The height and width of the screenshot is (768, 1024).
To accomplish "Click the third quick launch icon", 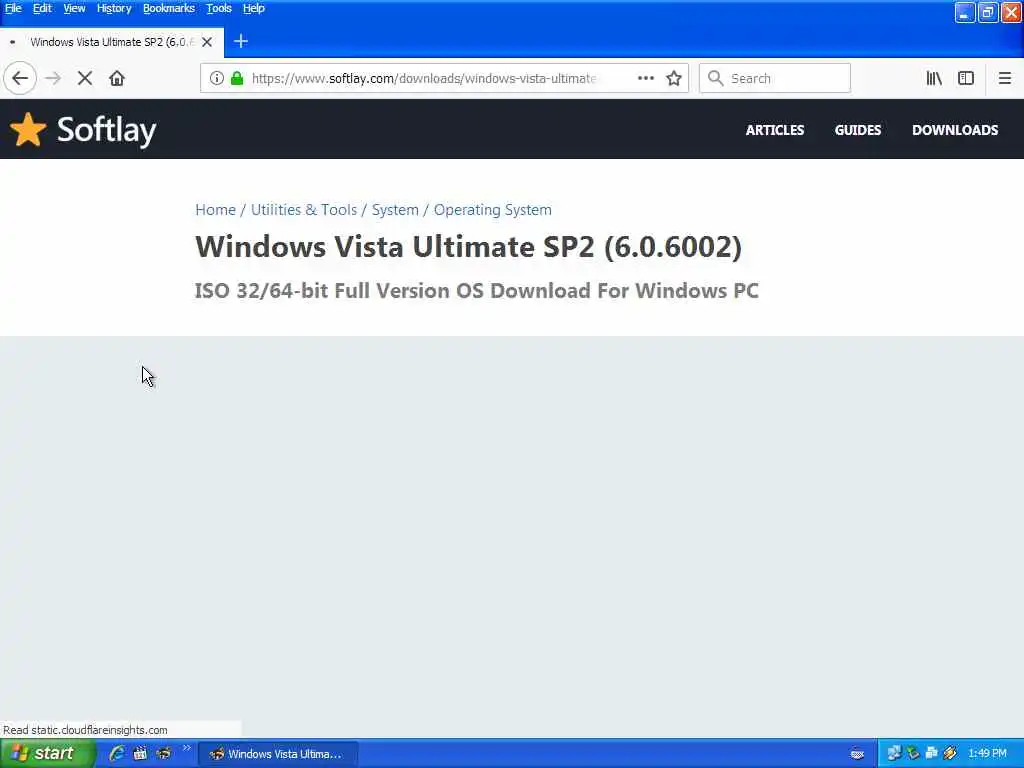I will pos(163,754).
